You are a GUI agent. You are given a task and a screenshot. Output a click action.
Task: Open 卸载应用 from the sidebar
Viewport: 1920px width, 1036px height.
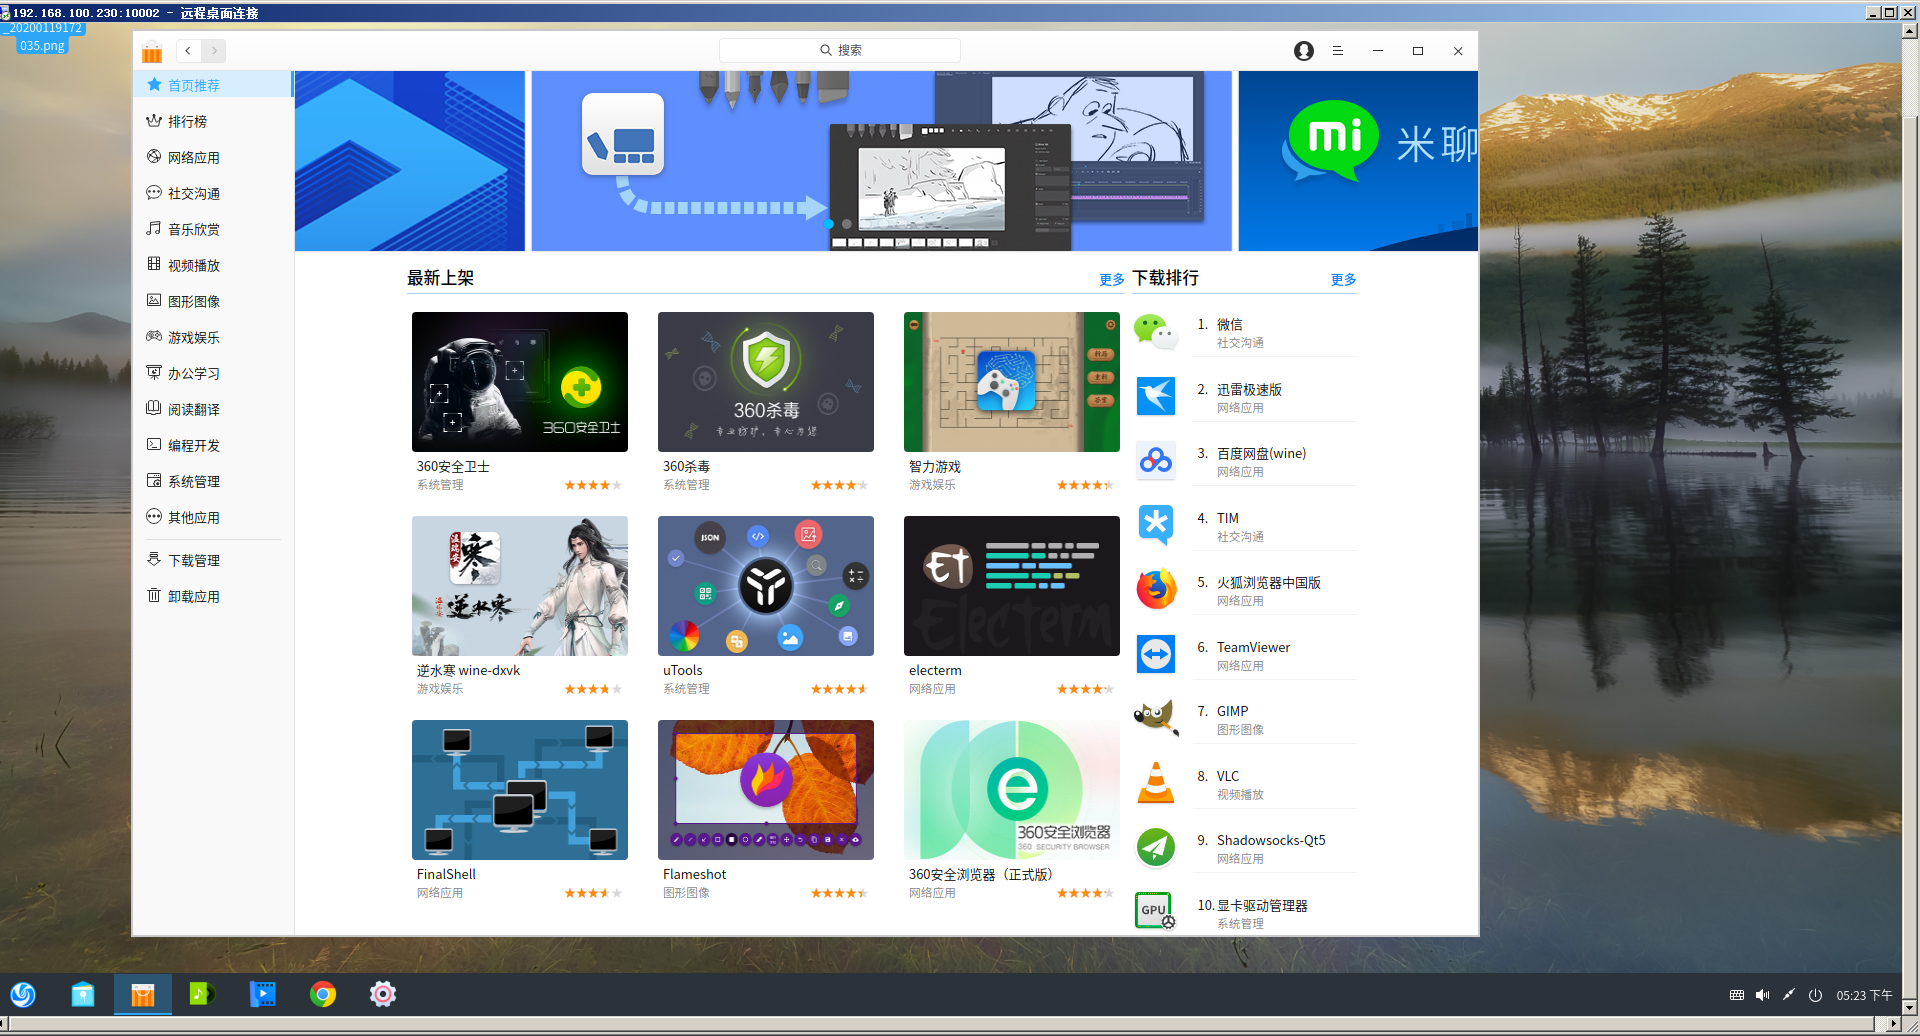click(x=193, y=595)
